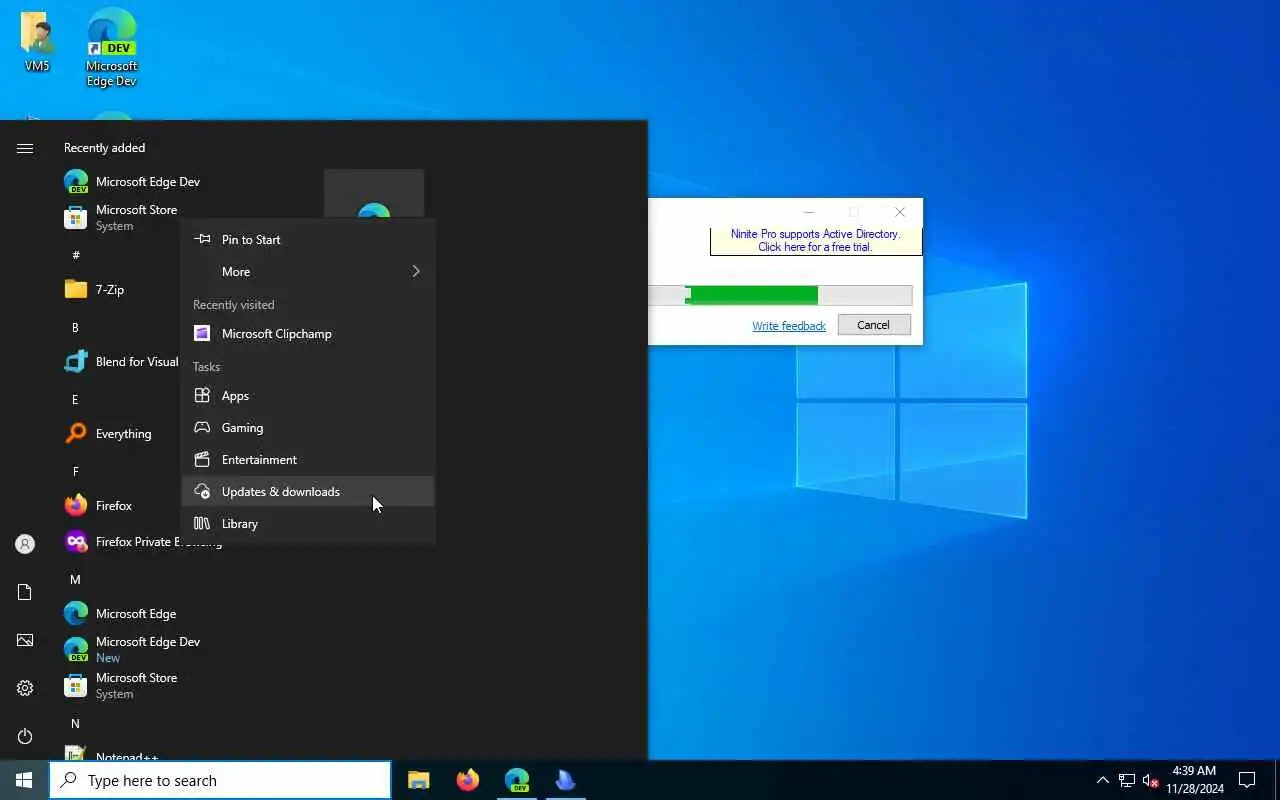Open the Everything search app
1280x800 pixels.
coord(108,434)
